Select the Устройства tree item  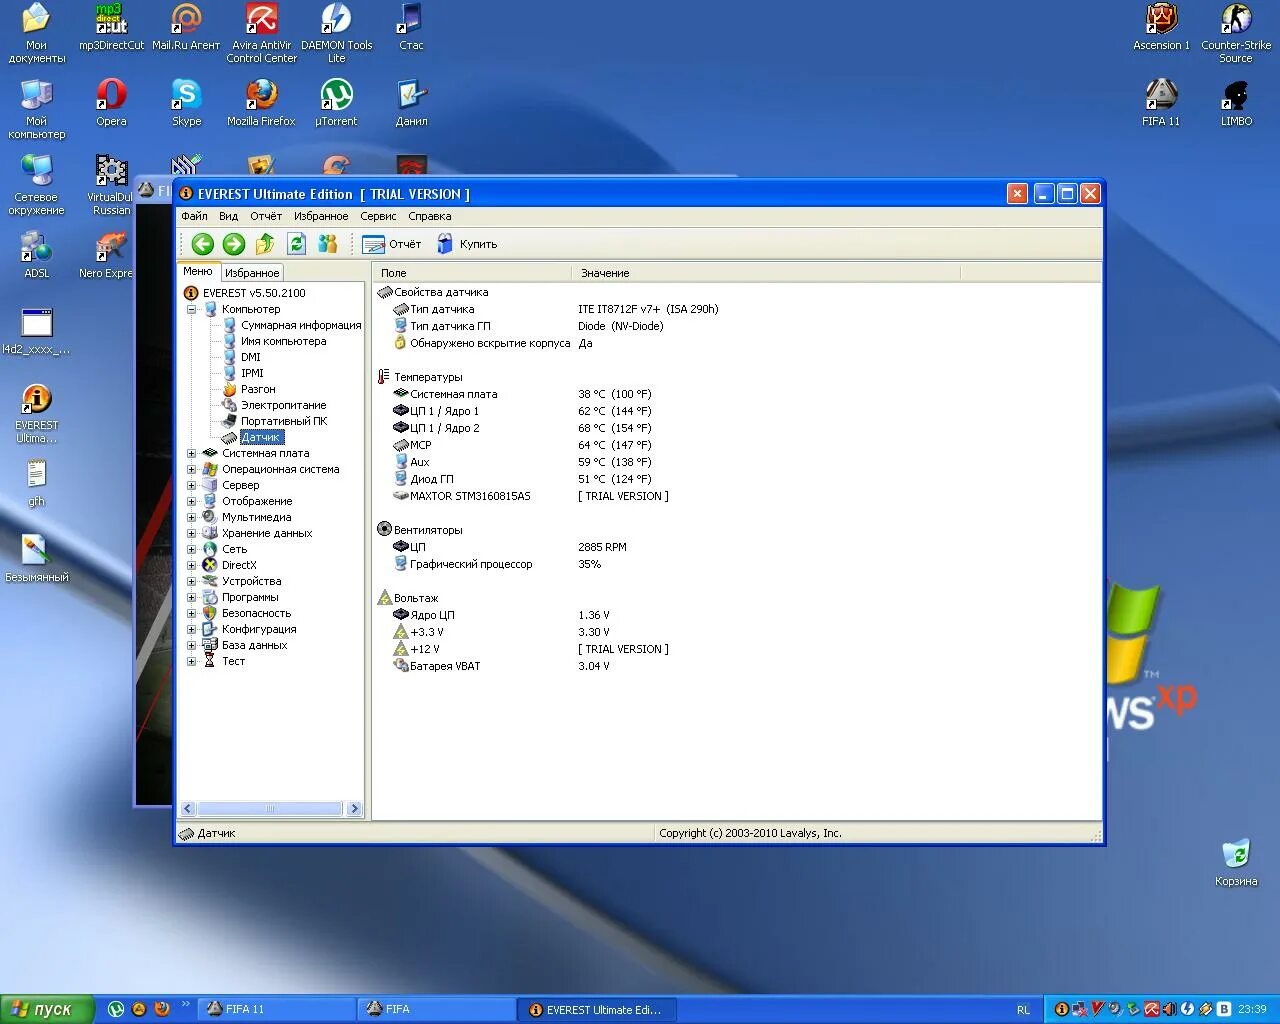251,581
